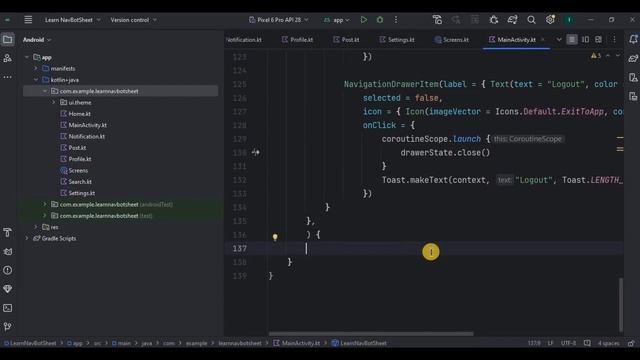Switch to Post.kt tab

[346, 40]
